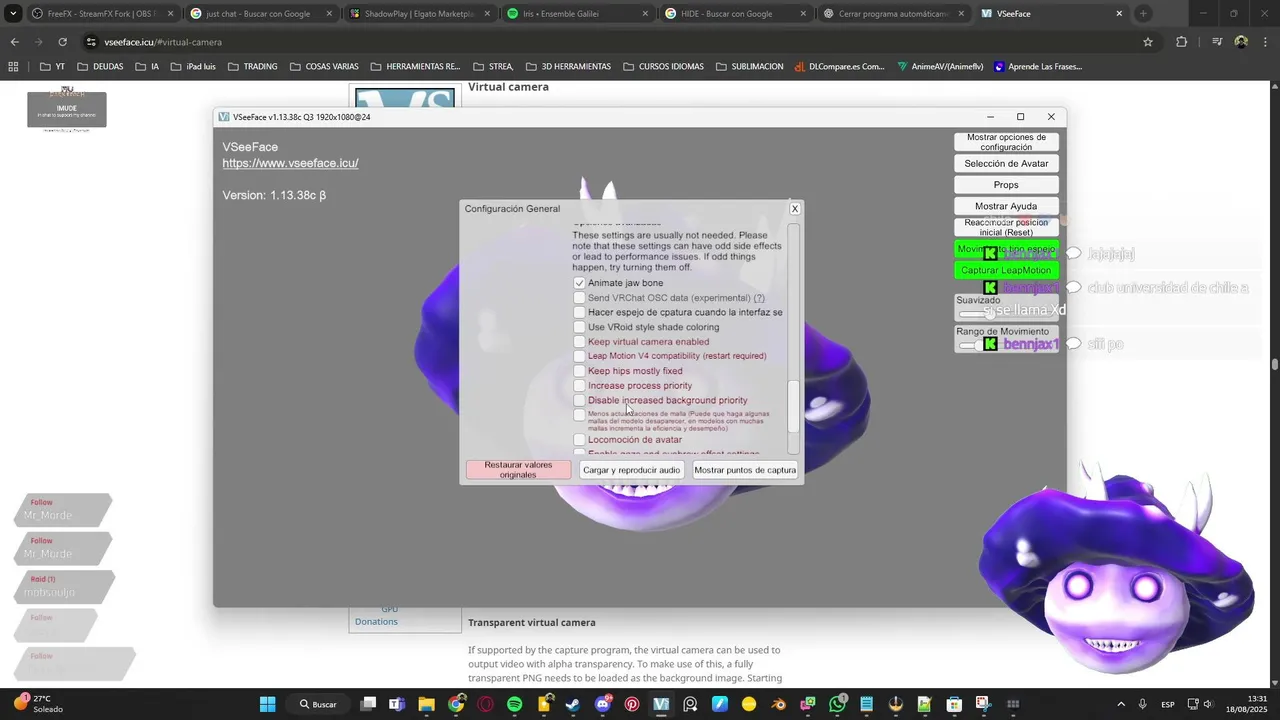Click the Props button in VSeeFace

[1006, 185]
